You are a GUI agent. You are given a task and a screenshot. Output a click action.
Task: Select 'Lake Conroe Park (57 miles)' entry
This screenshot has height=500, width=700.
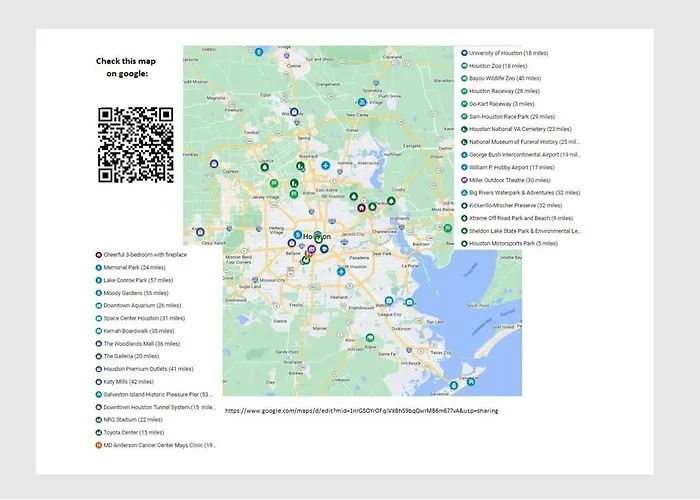tap(138, 280)
